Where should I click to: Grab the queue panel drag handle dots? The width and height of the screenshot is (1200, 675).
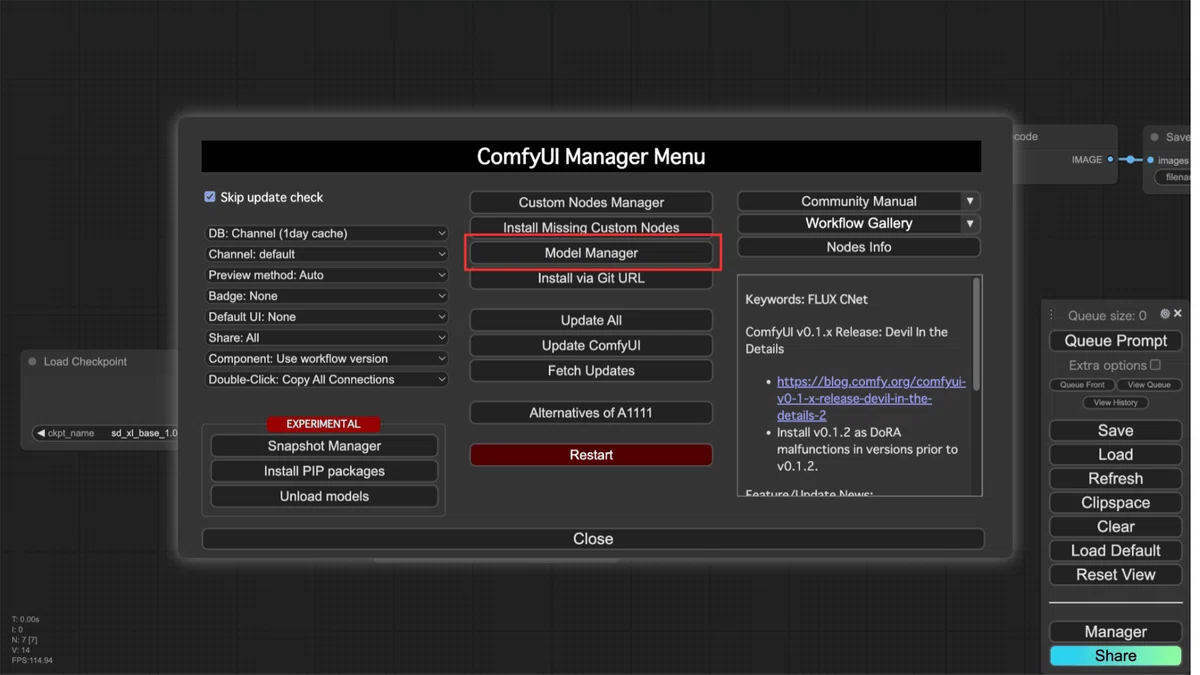tap(1051, 315)
